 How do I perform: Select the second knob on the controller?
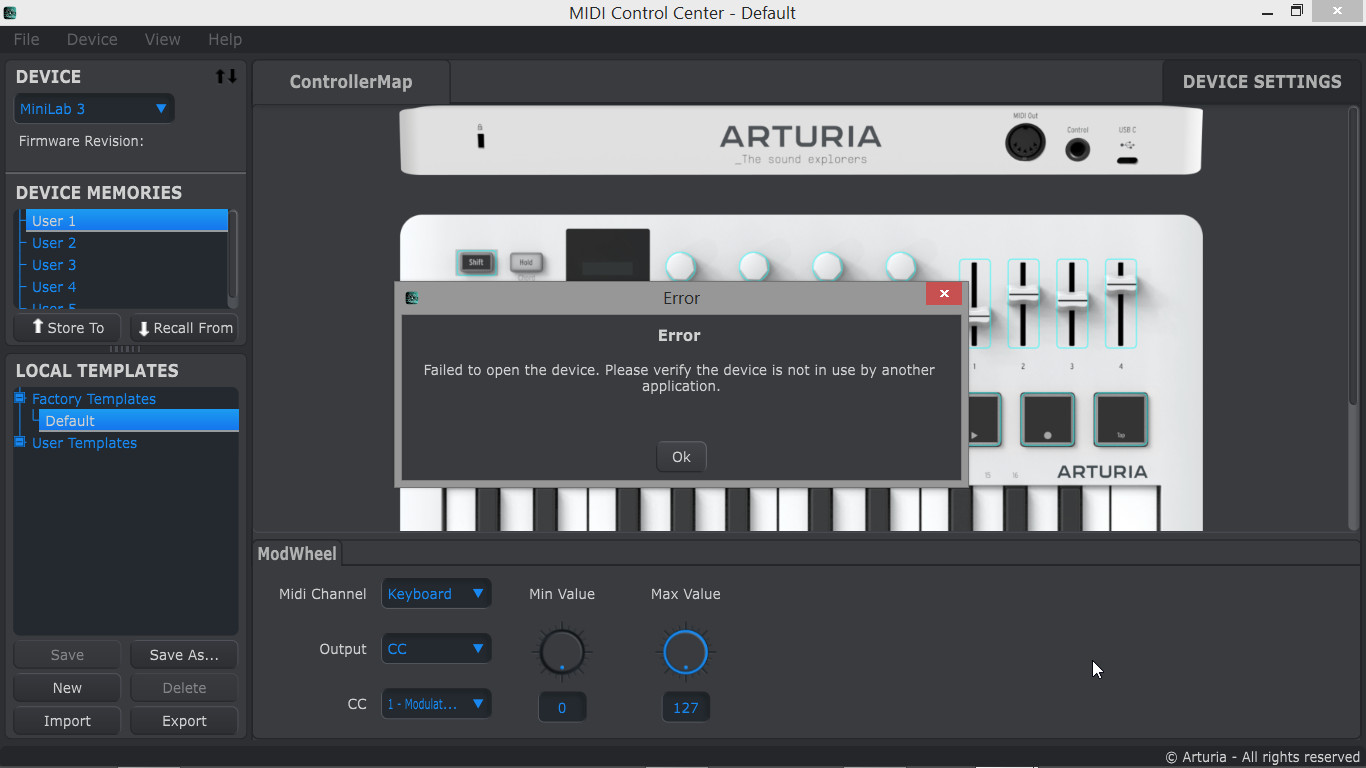pos(754,266)
